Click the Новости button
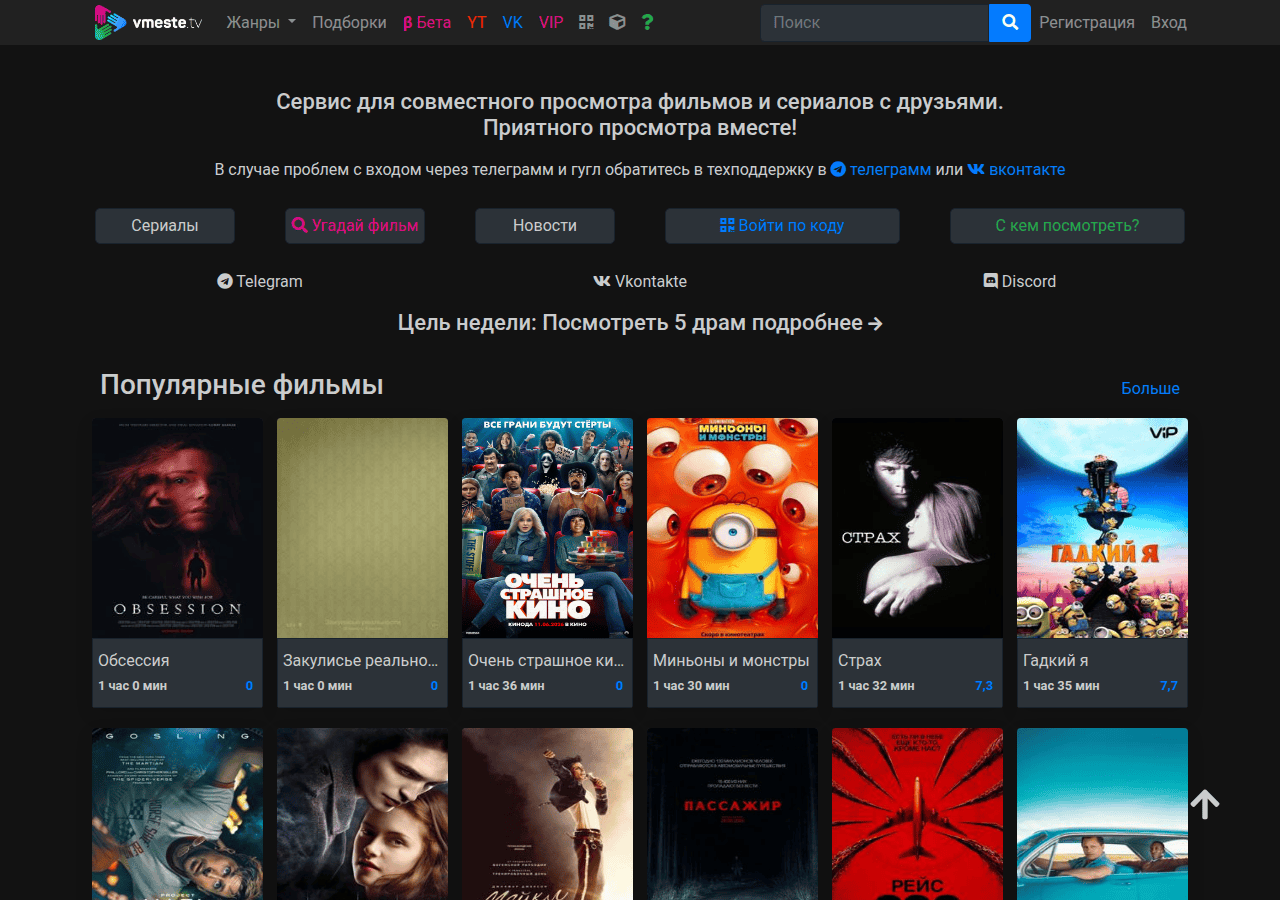Screen dimensions: 1280x900 click(545, 226)
